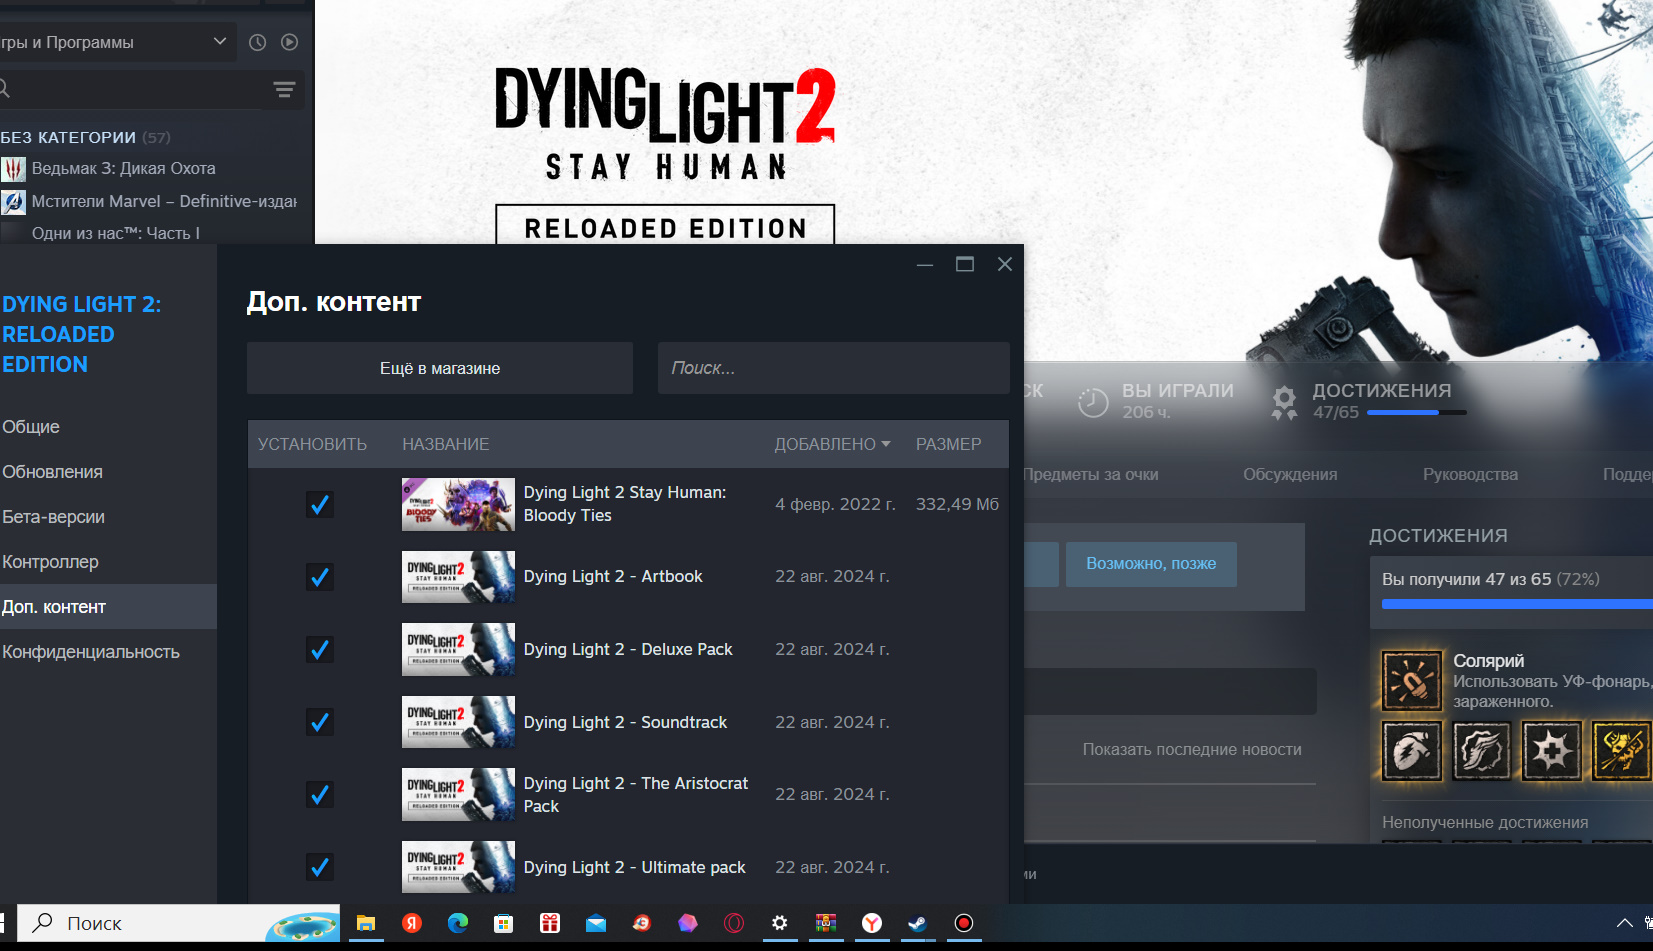Viewport: 1653px width, 951px height.
Task: Open the golden horned skull achievement icon
Action: [1621, 750]
